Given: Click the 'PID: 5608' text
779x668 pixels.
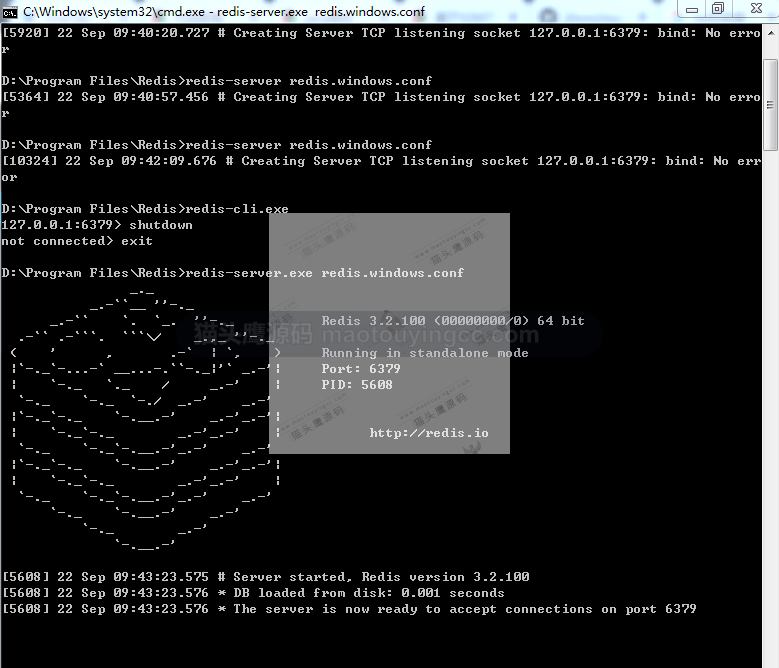Looking at the screenshot, I should [x=357, y=385].
